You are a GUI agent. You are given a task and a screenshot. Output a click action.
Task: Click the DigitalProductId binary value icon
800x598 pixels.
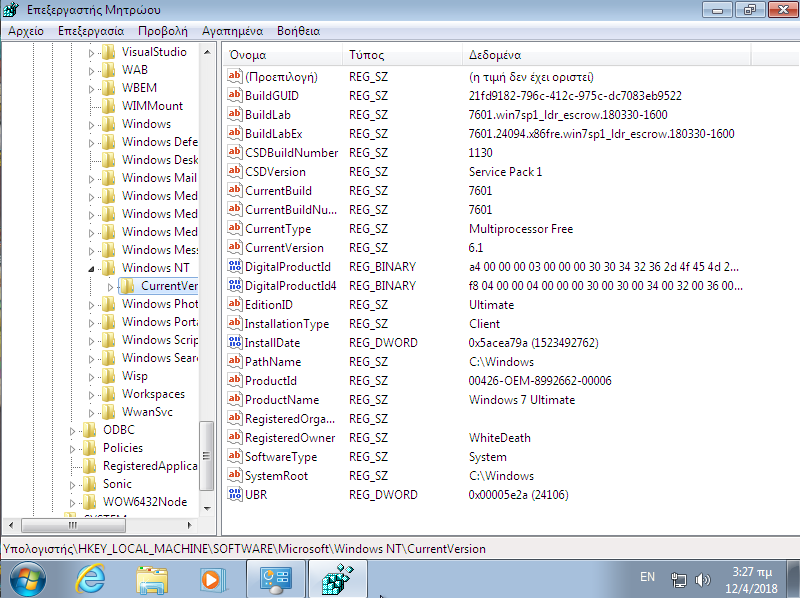(x=235, y=266)
